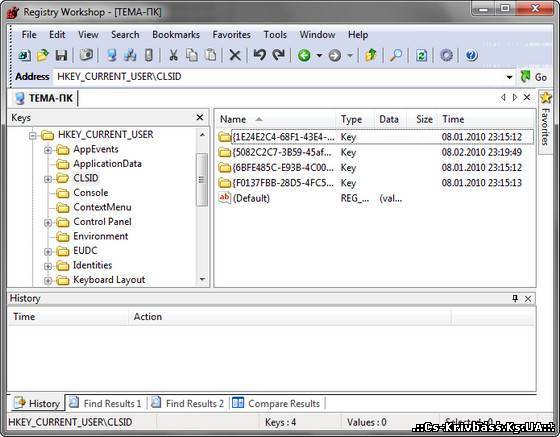Click the Undo arrow icon
The image size is (560, 437).
[260, 55]
